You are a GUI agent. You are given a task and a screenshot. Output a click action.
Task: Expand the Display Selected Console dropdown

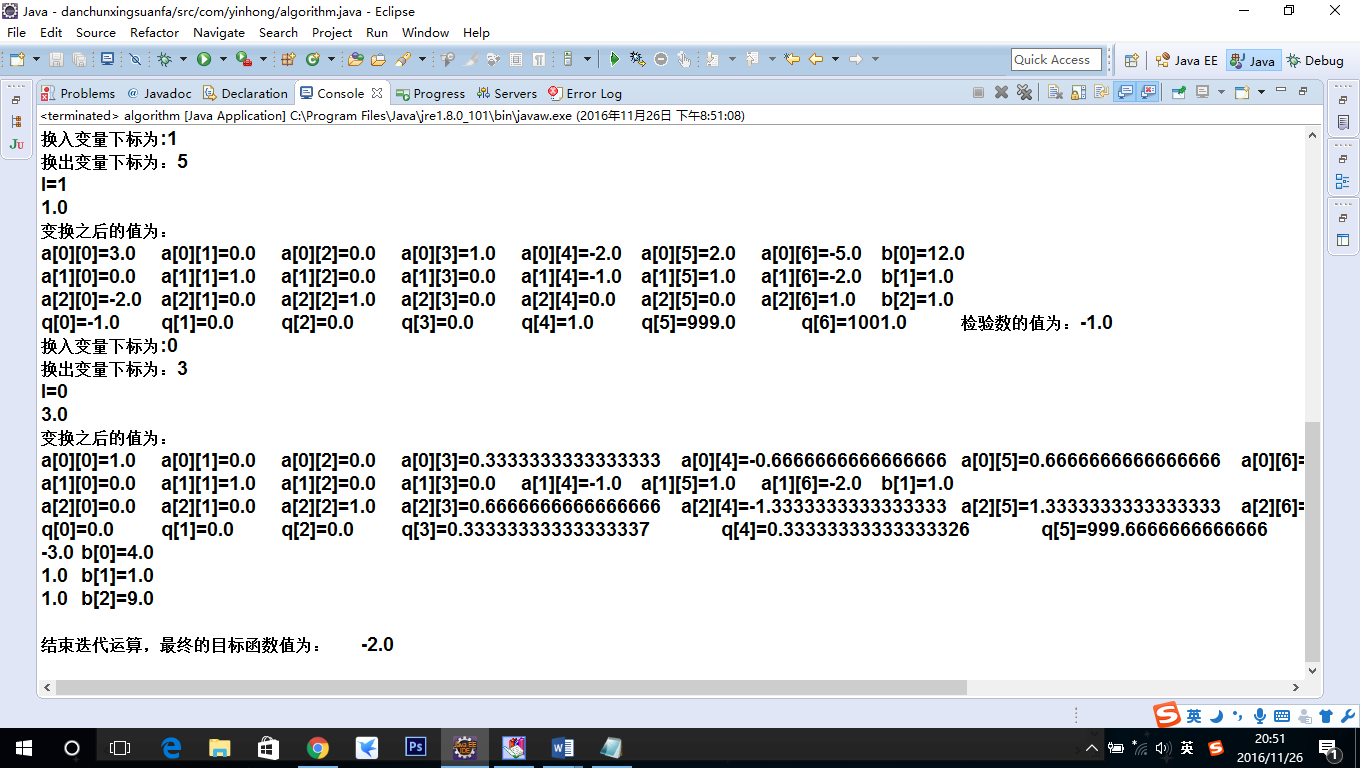click(x=1221, y=92)
